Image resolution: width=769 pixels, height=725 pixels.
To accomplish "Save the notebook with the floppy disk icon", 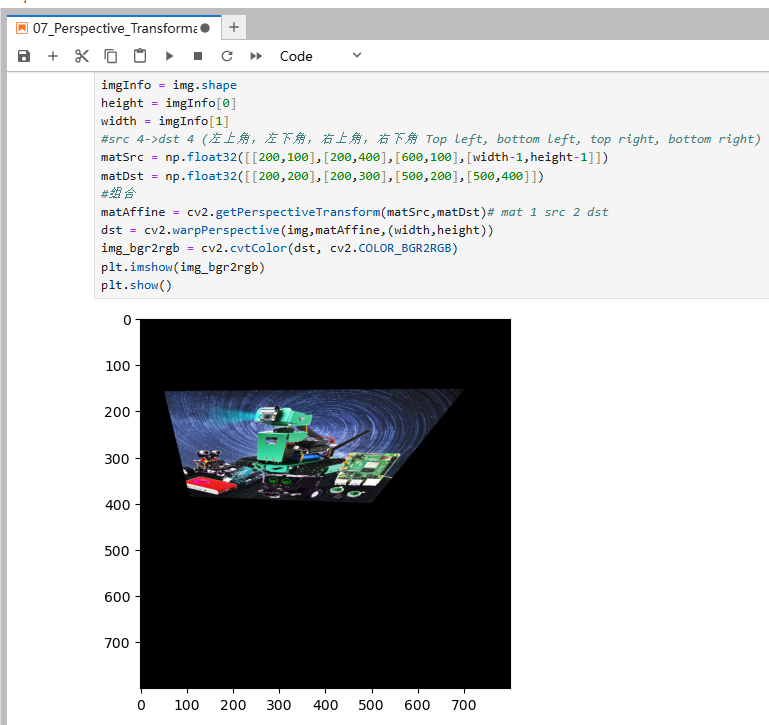I will (24, 56).
